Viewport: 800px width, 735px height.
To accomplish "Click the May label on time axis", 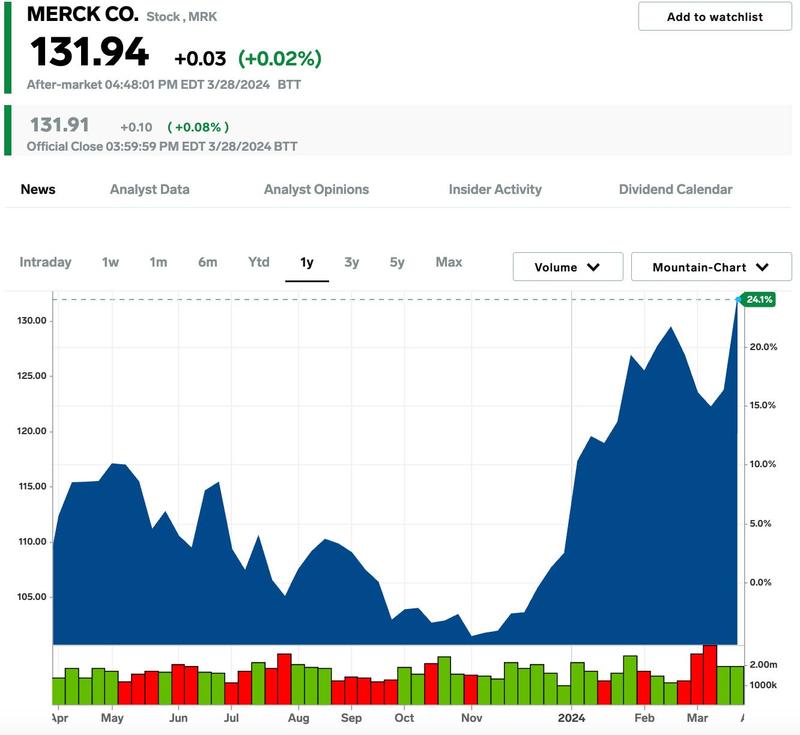I will pos(112,718).
